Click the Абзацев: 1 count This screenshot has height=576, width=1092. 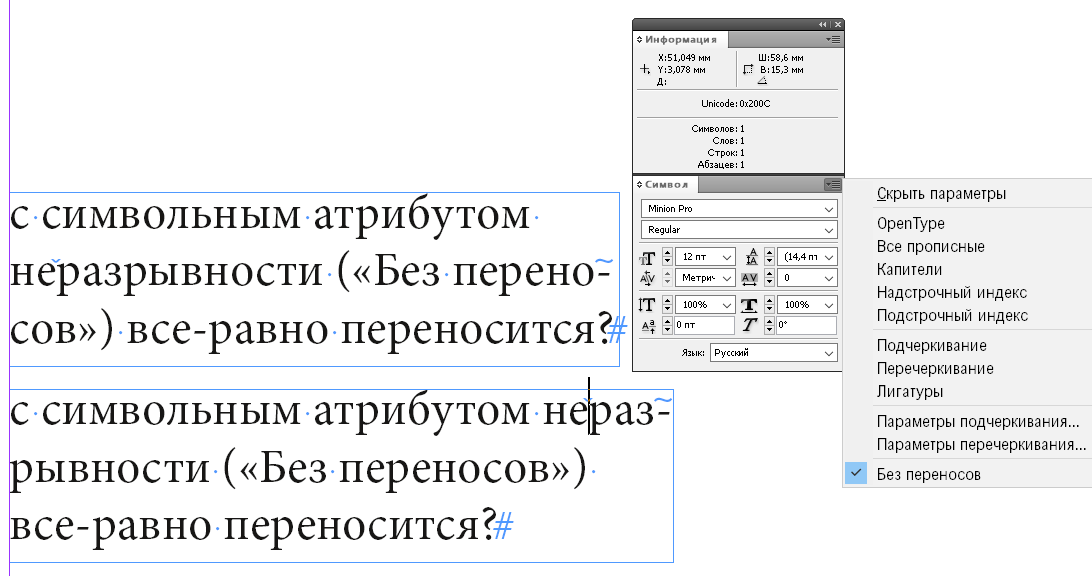[721, 165]
